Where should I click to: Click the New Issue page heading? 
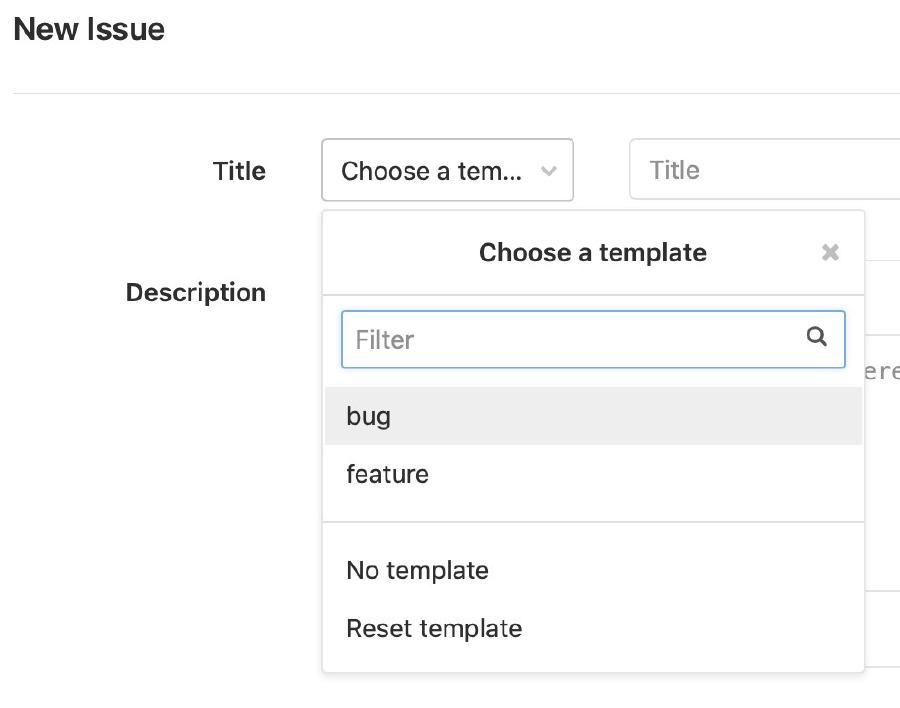point(89,29)
